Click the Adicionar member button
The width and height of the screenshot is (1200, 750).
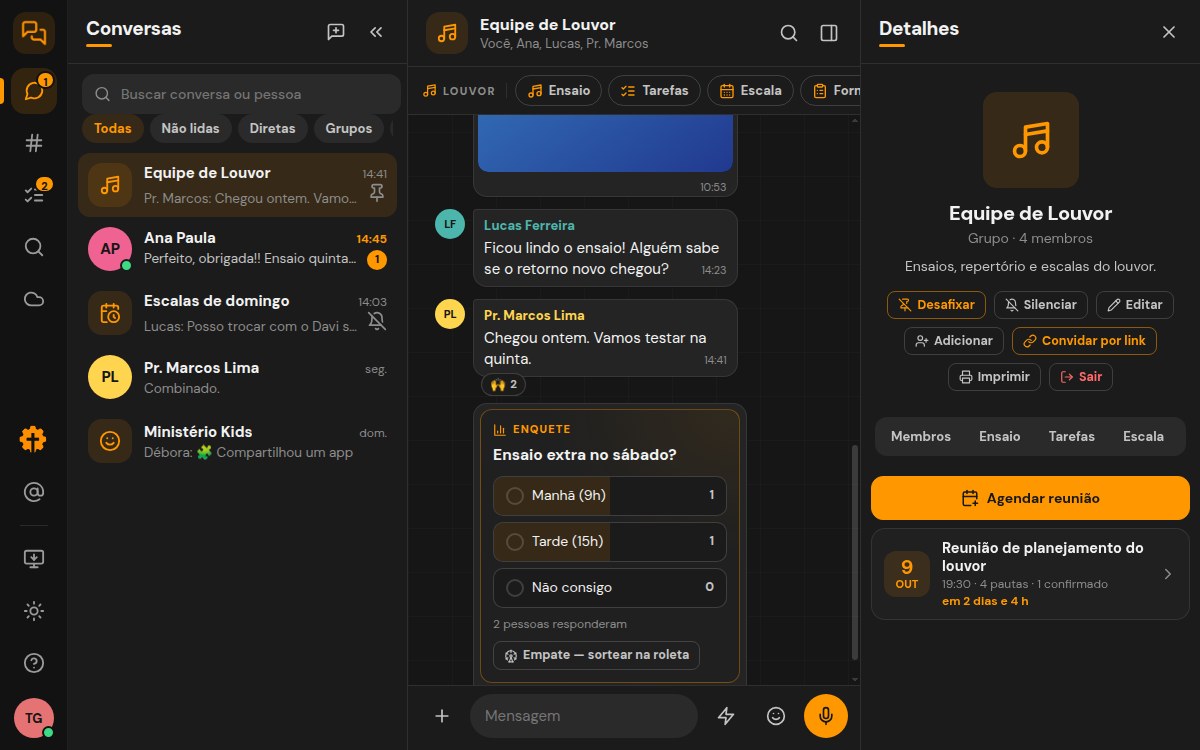[954, 340]
